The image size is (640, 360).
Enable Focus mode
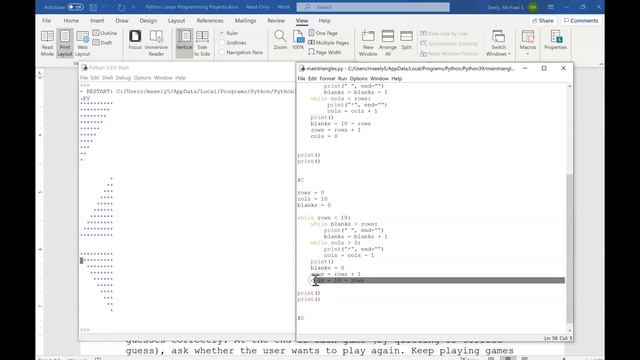coord(135,40)
